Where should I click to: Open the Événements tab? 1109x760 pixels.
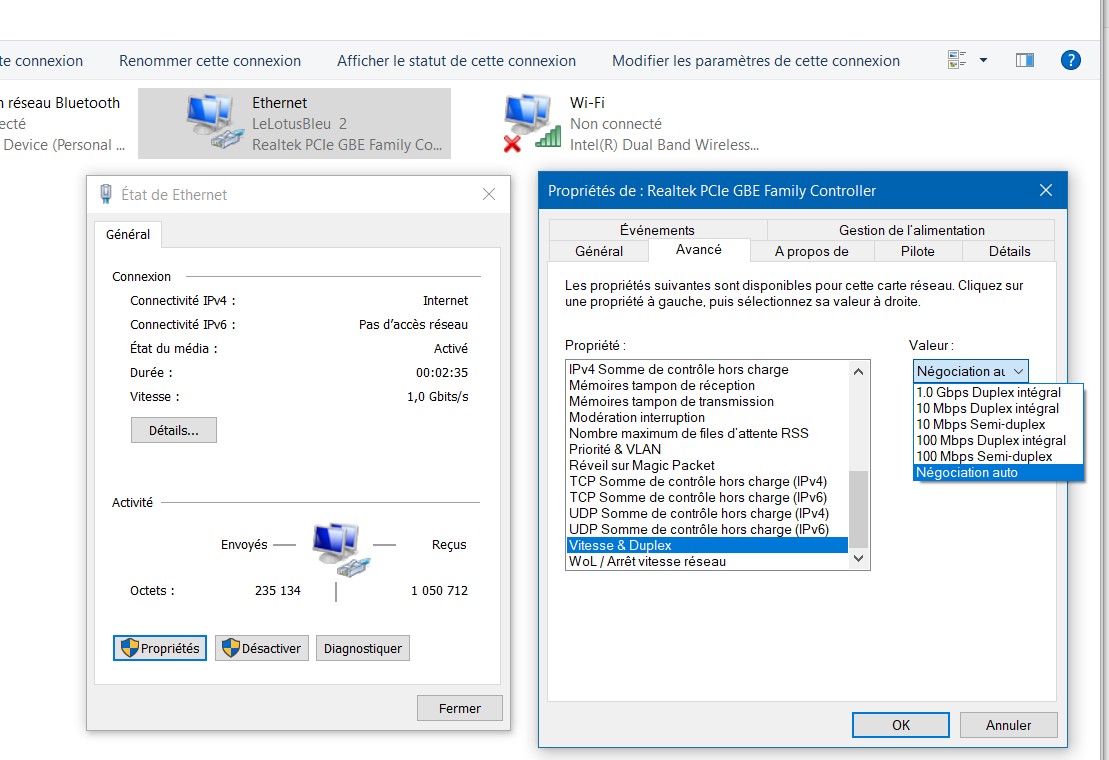657,230
